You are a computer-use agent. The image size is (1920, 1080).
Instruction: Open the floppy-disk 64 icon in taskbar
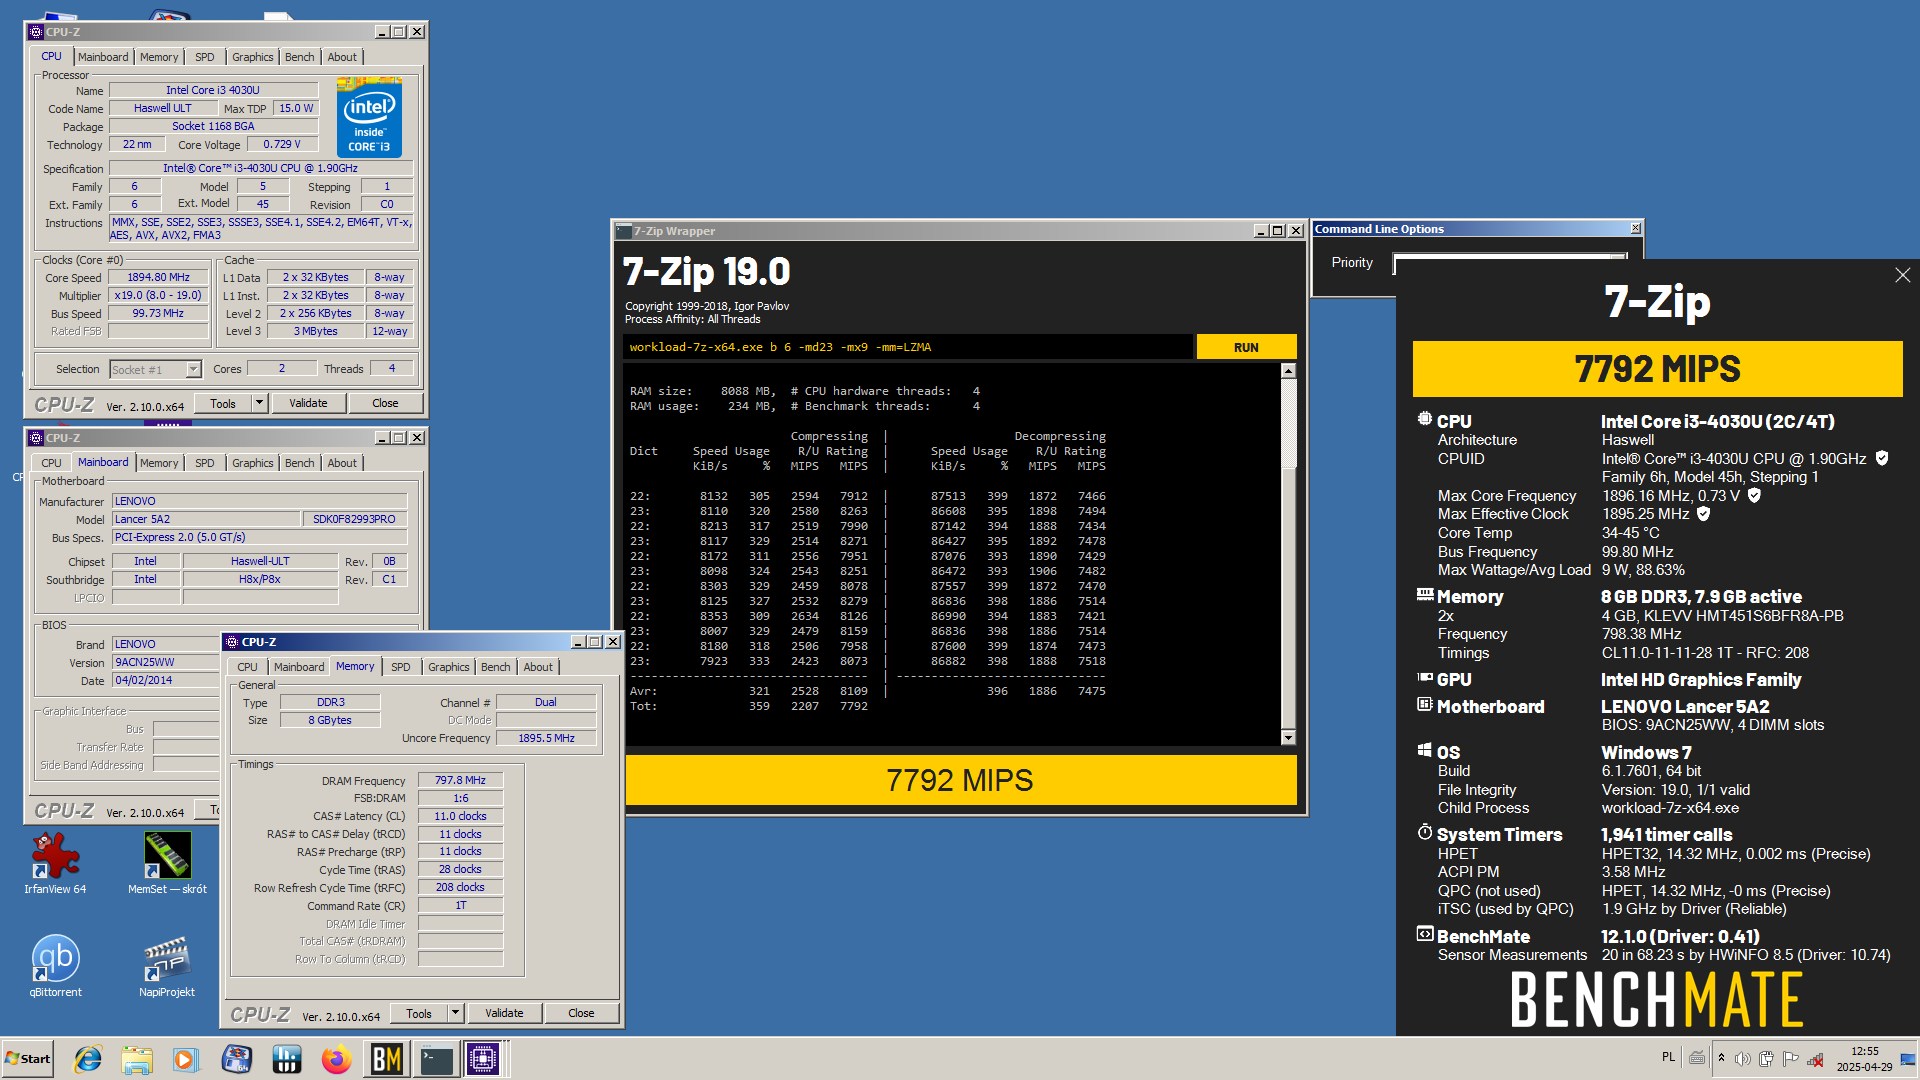click(x=236, y=1059)
